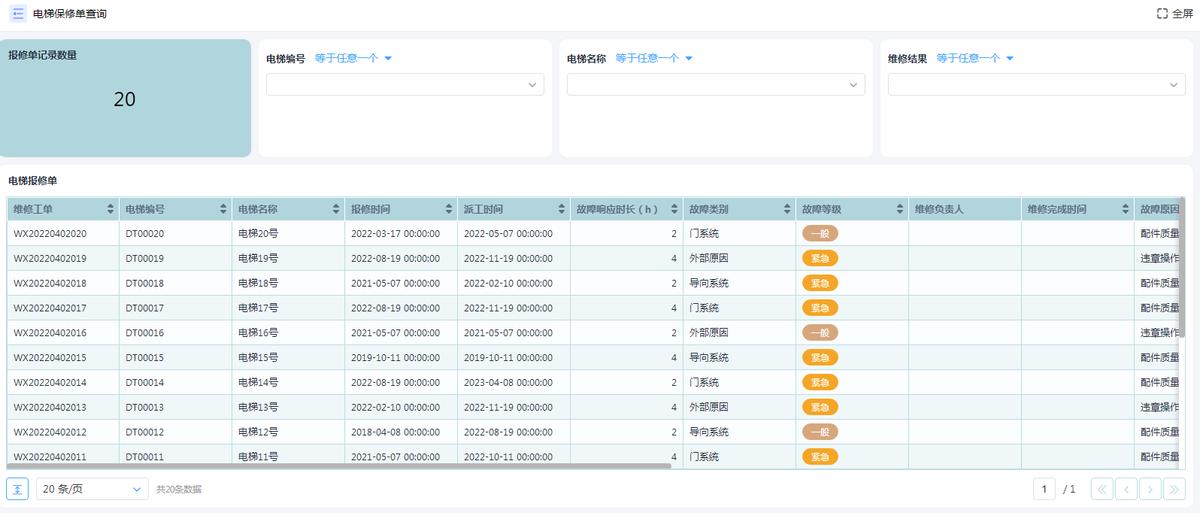This screenshot has width=1200, height=513.
Task: Sort by 报修时间 column icon
Action: [448, 209]
